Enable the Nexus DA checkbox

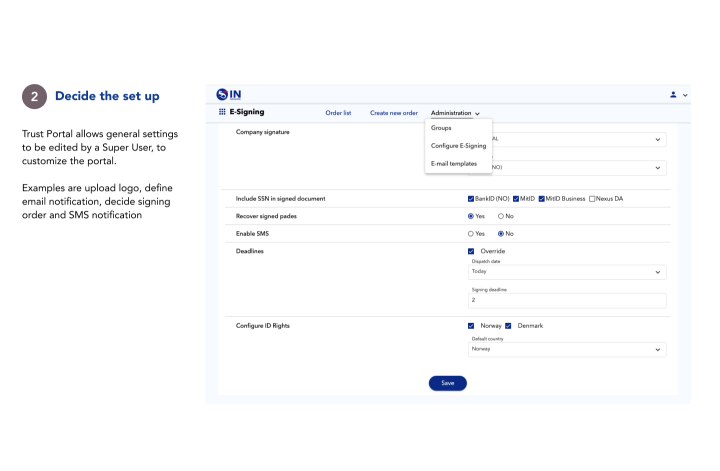coord(594,198)
